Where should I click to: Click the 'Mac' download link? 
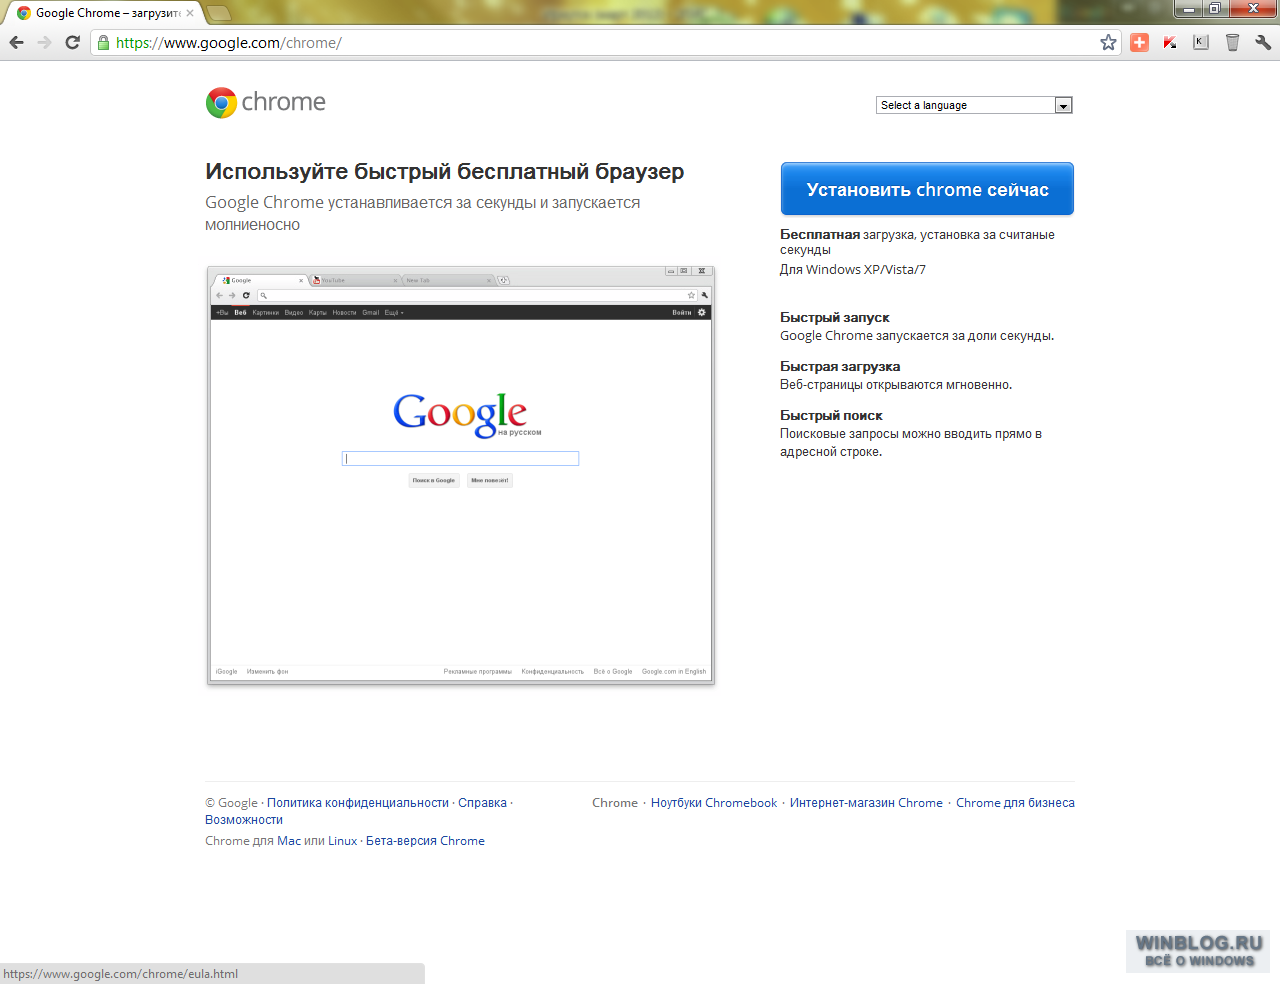click(x=289, y=841)
